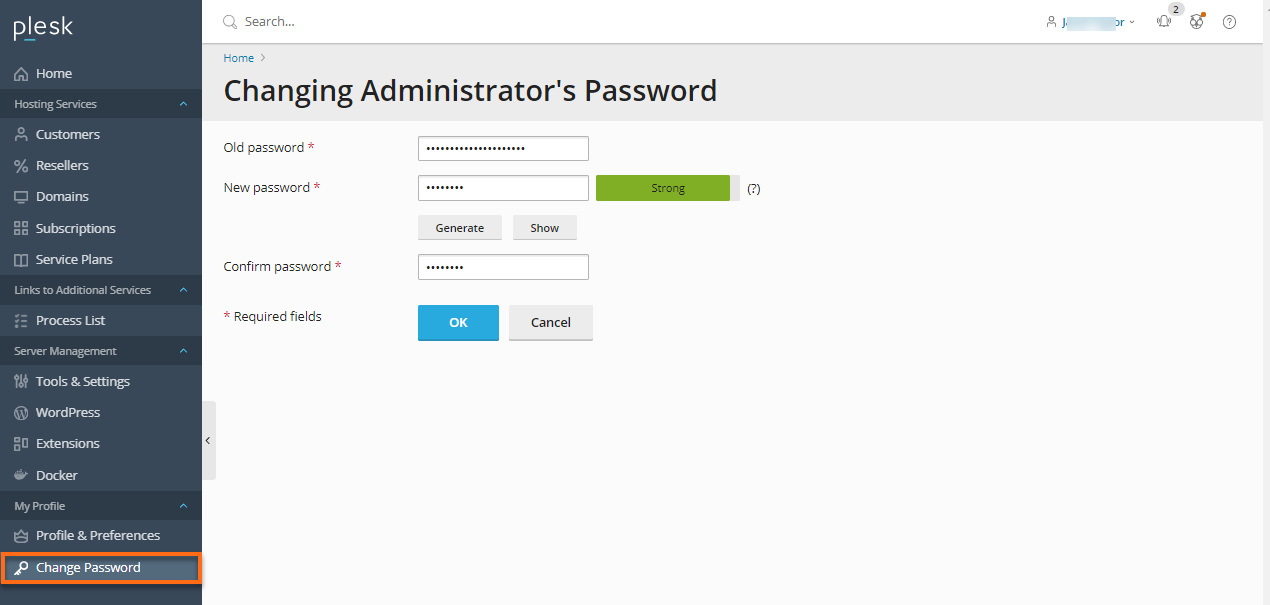Show the new password characters
1270x605 pixels.
pos(544,227)
